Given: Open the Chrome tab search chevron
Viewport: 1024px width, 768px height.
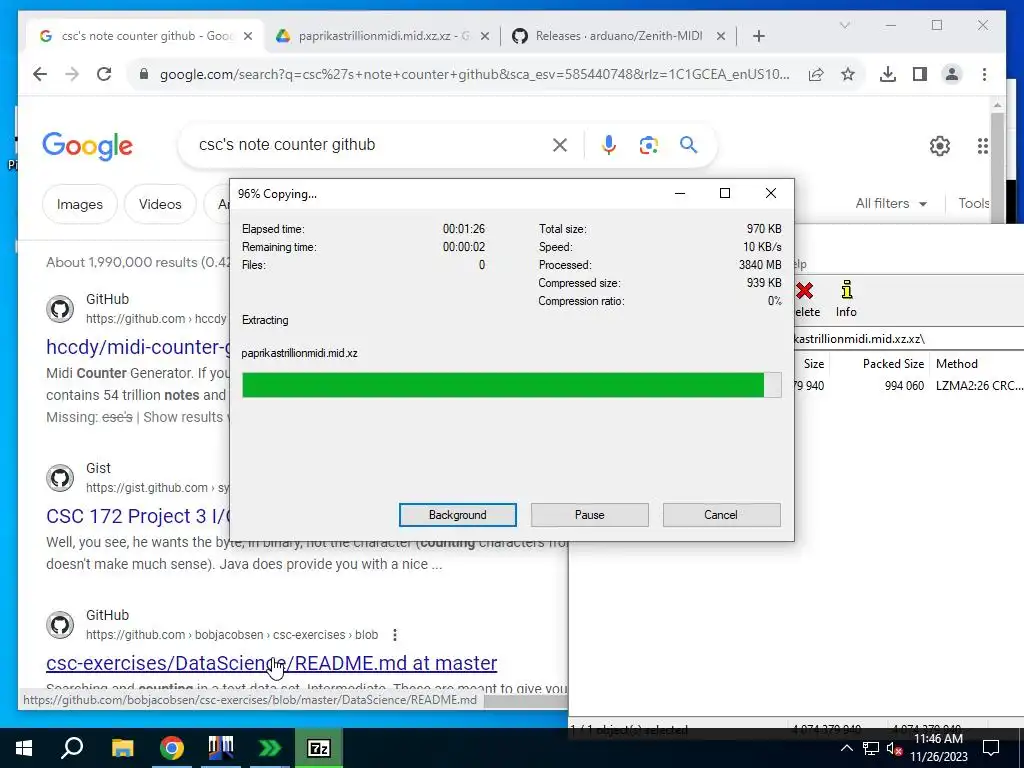Looking at the screenshot, I should point(844,25).
